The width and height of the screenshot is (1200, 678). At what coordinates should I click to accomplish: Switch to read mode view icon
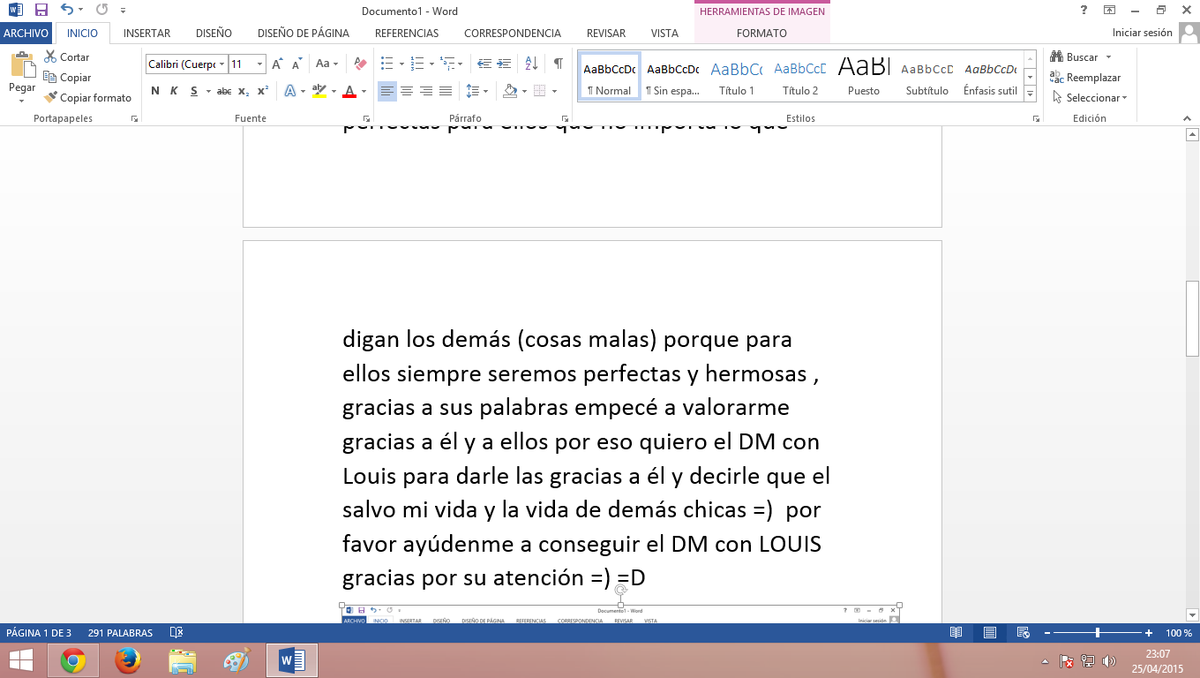[956, 633]
